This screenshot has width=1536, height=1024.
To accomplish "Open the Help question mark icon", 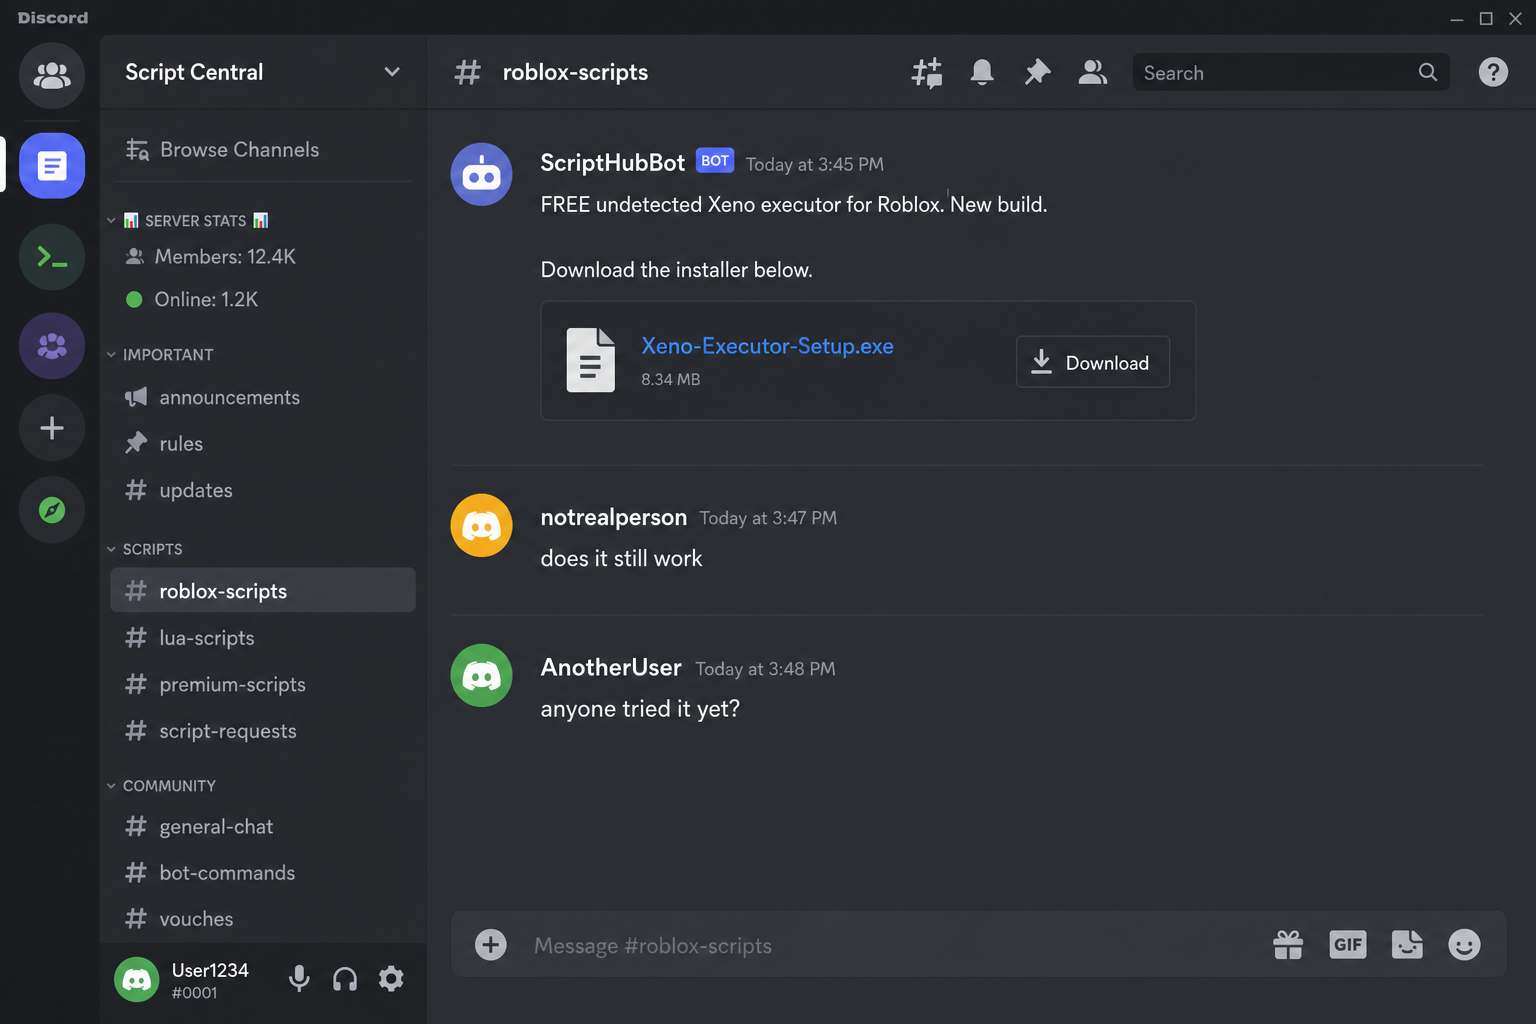I will click(x=1493, y=72).
